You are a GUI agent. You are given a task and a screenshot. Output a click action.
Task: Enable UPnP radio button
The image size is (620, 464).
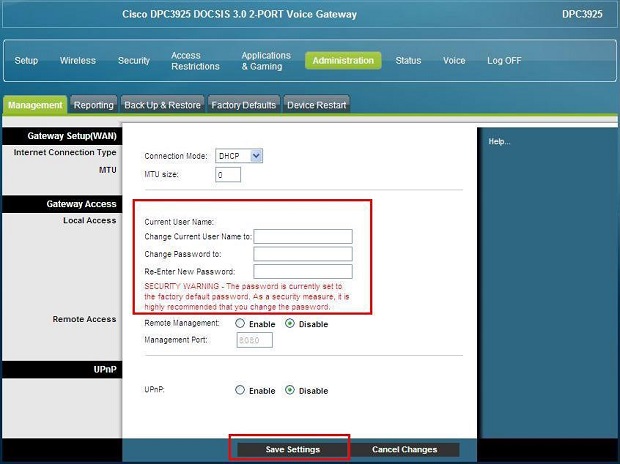click(x=240, y=390)
